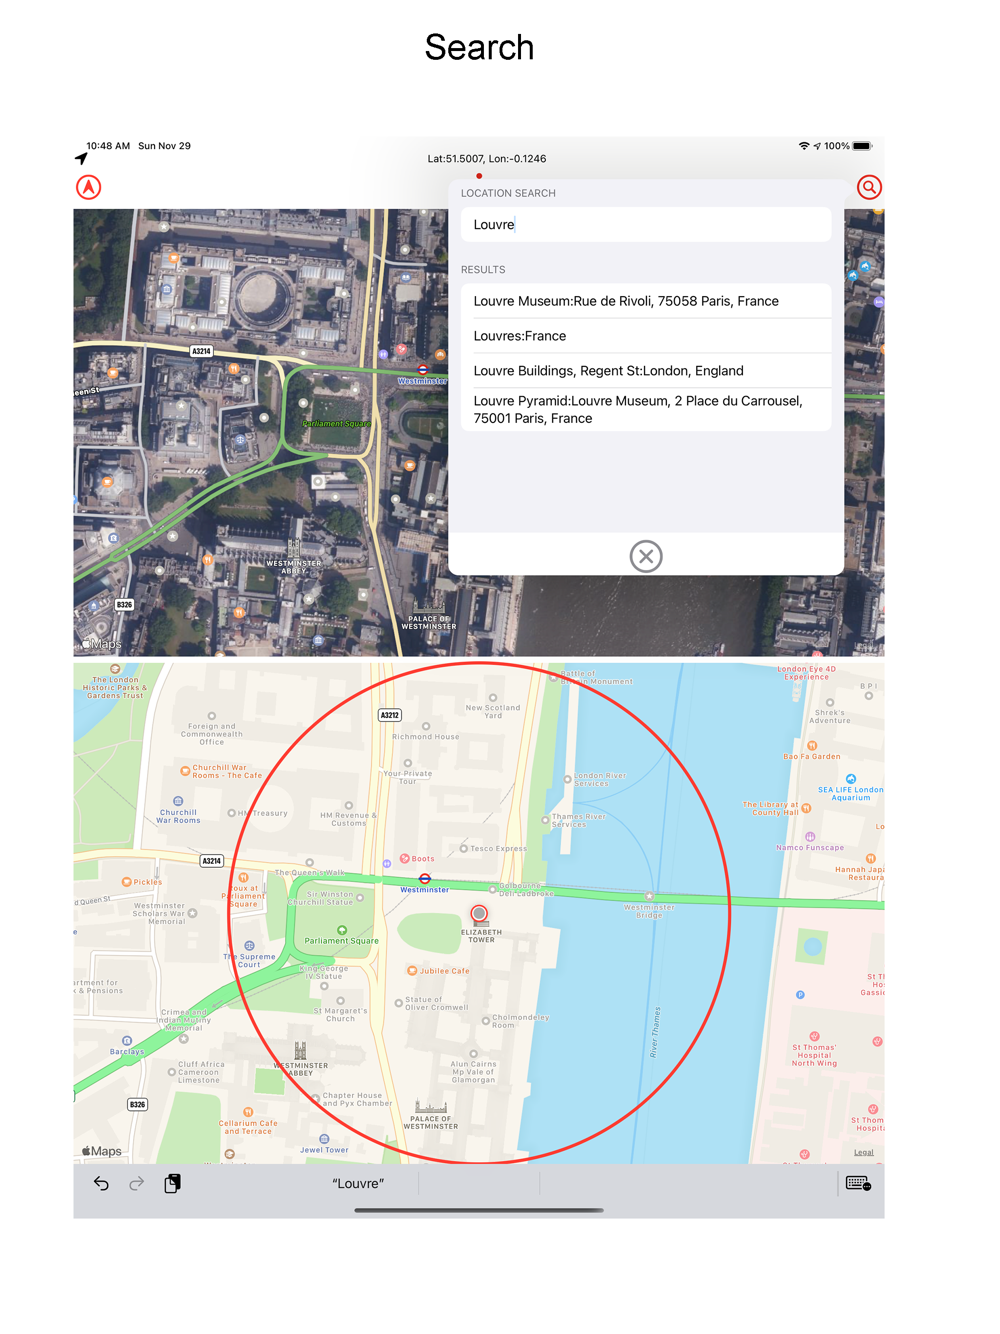Tap the Westminster Bridge marker
Viewport: 1000px width, 1334px height.
coord(650,896)
